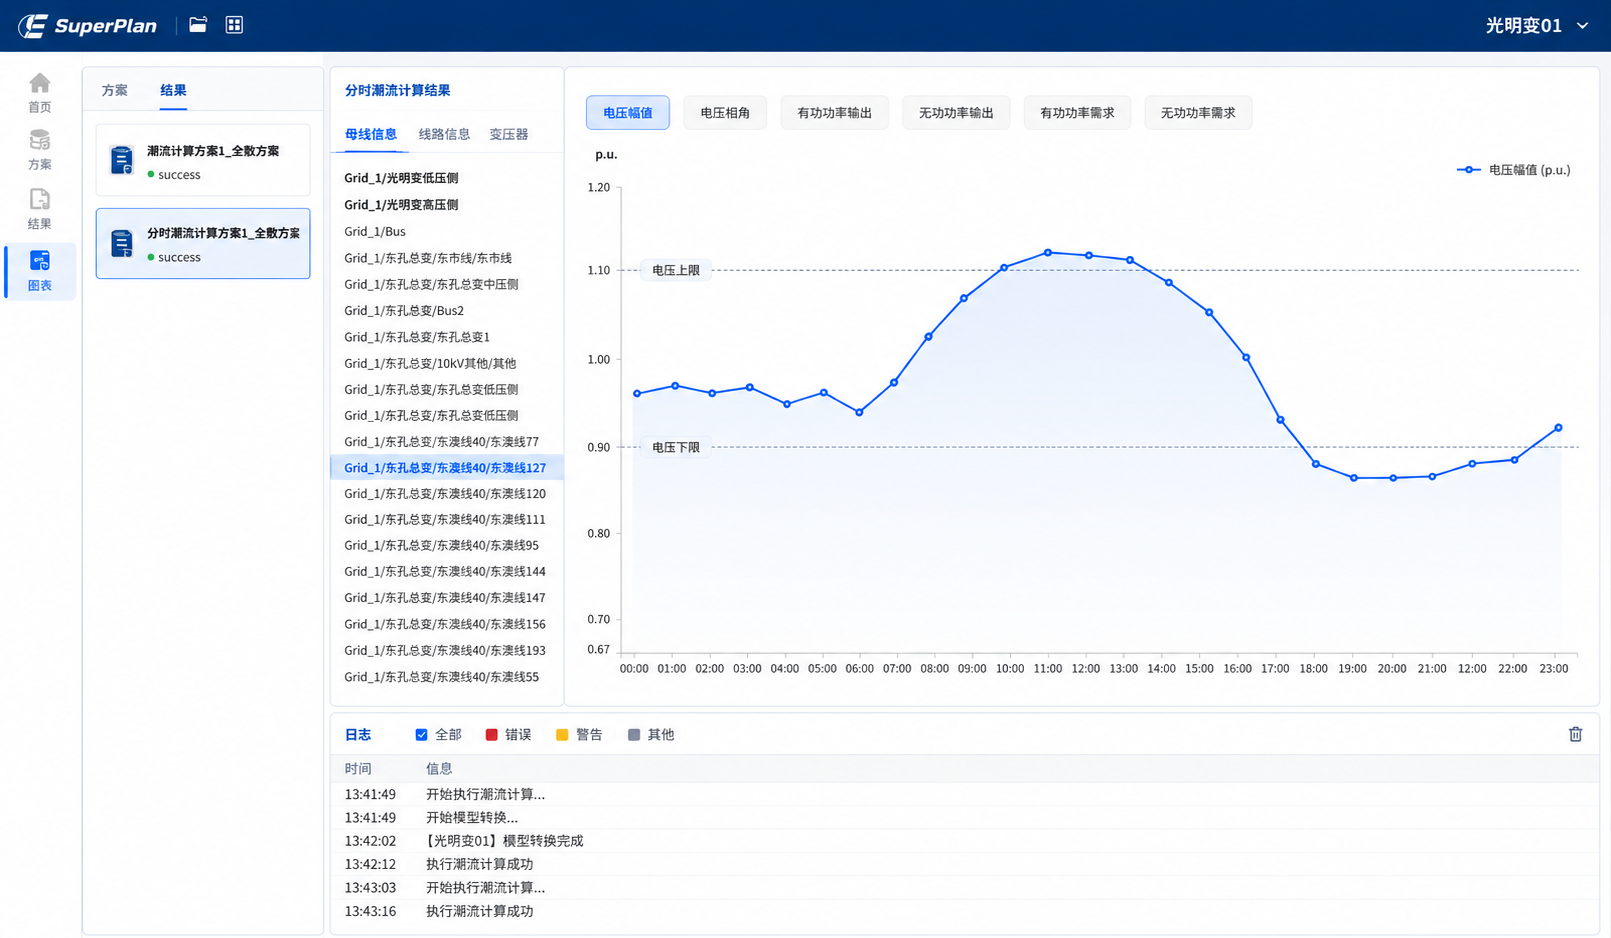
Task: Select bus 东孔总变/东孔总变1
Action: 417,337
